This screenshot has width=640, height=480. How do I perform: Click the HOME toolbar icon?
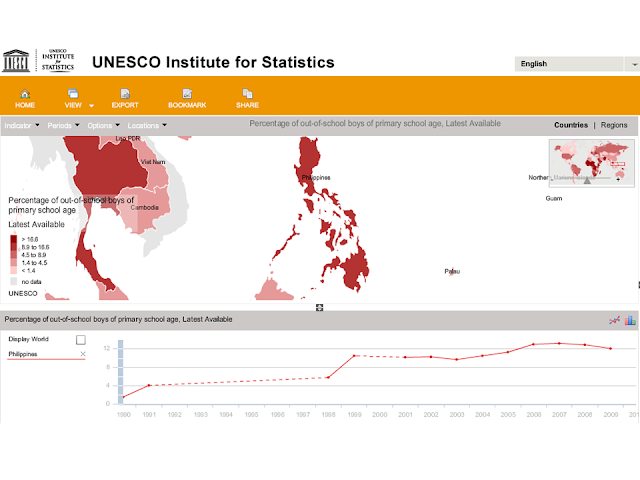[25, 99]
